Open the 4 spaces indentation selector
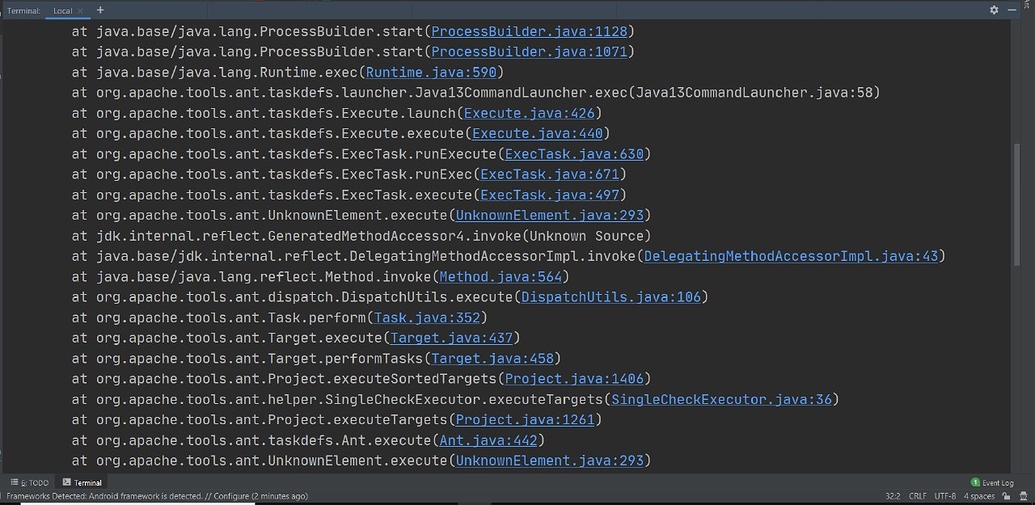Screen dimensions: 1035x505 (979, 496)
